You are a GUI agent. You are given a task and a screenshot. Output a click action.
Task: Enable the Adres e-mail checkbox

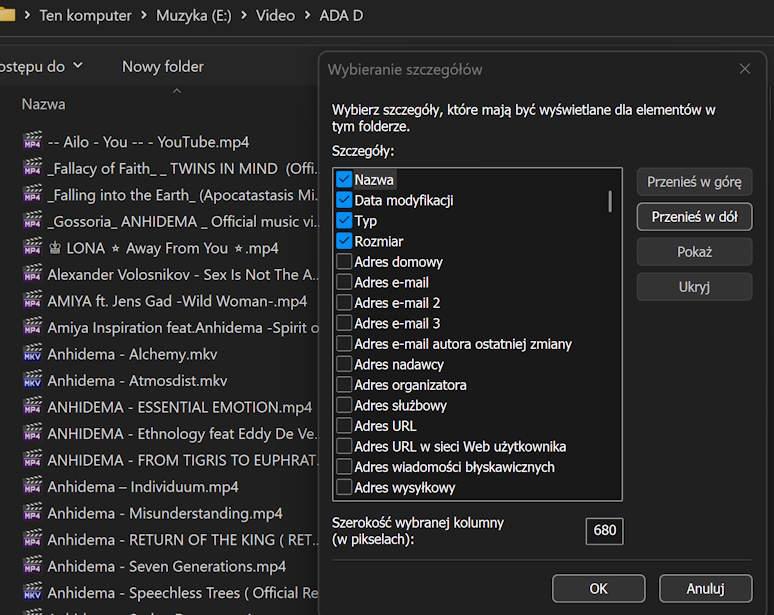pos(344,283)
